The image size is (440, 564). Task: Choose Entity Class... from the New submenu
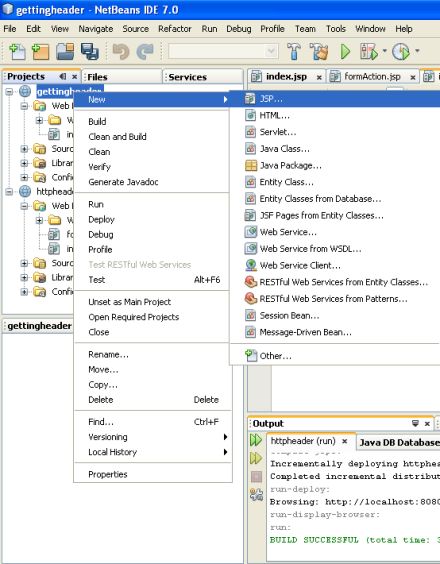click(x=335, y=182)
